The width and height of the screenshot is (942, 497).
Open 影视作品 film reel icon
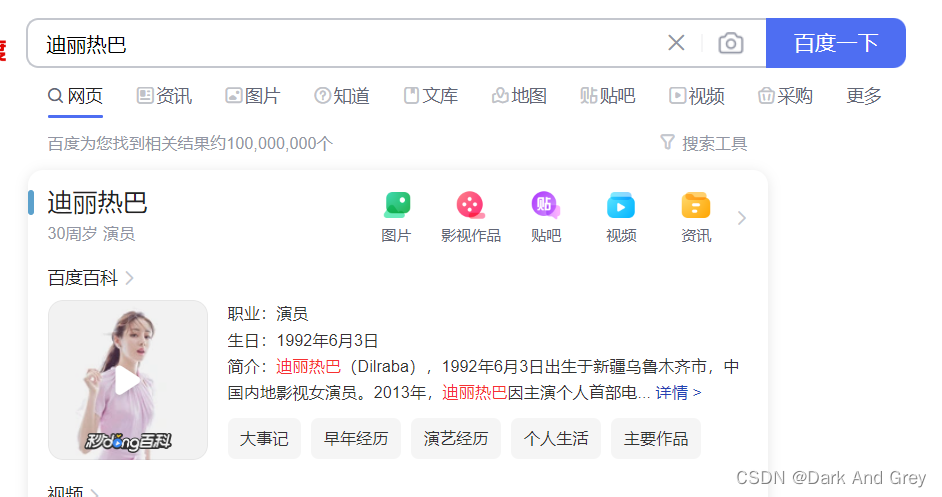click(470, 205)
